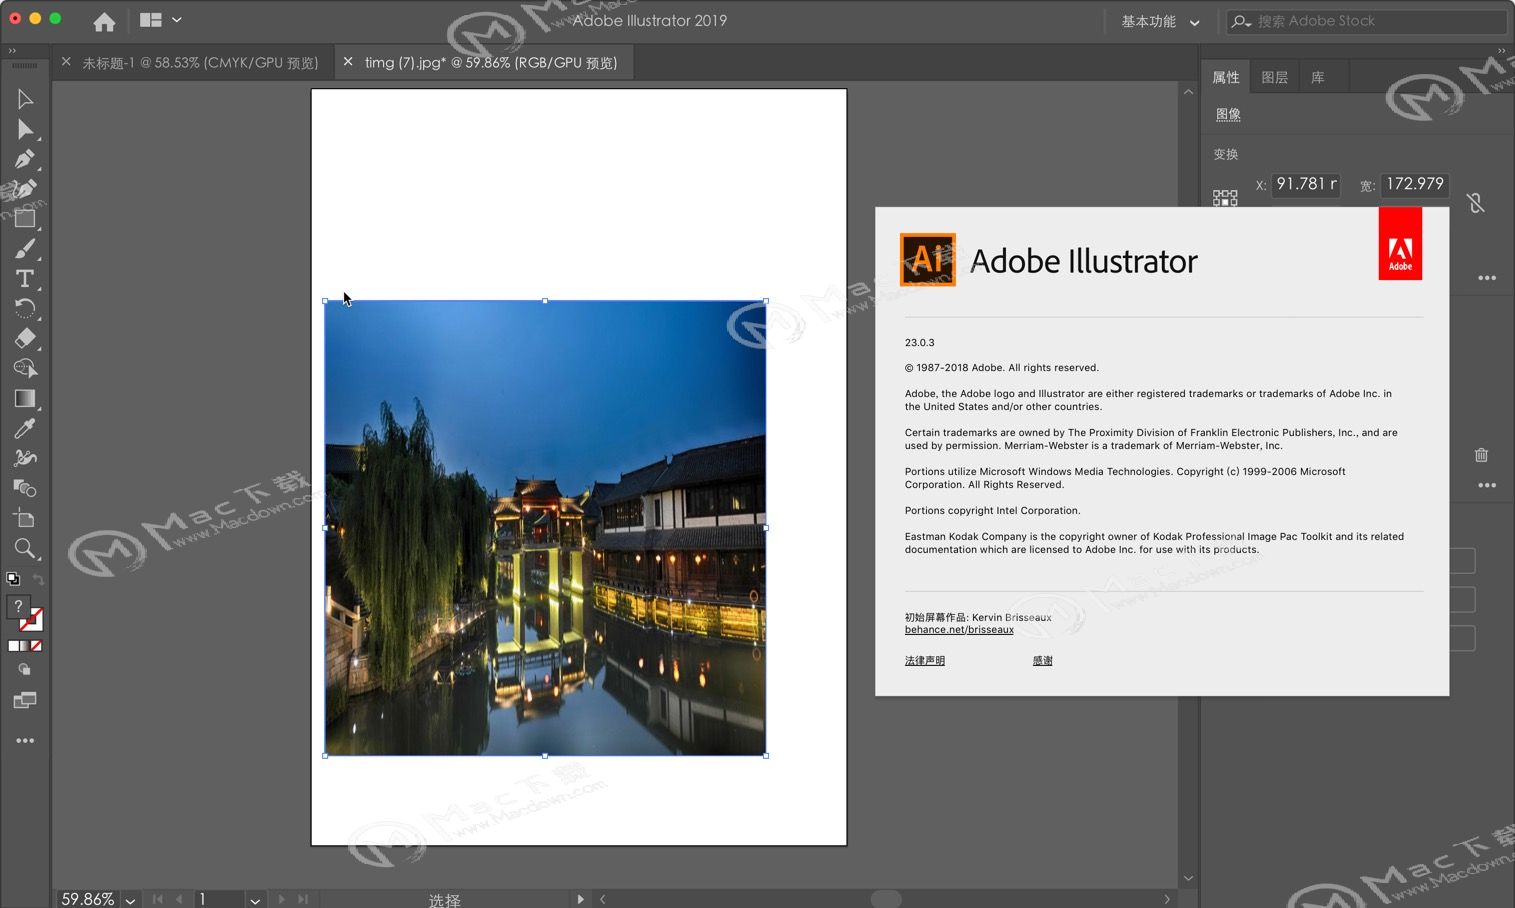This screenshot has height=908, width=1515.
Task: Expand the toolbar to two columns
Action: pyautogui.click(x=12, y=51)
